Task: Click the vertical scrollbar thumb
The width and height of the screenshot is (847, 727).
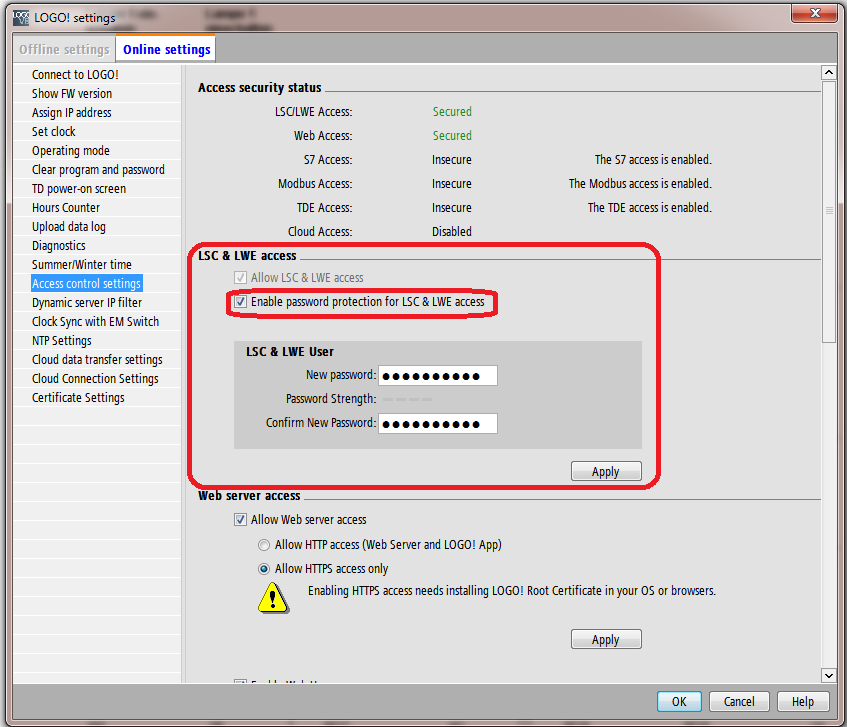Action: (829, 211)
